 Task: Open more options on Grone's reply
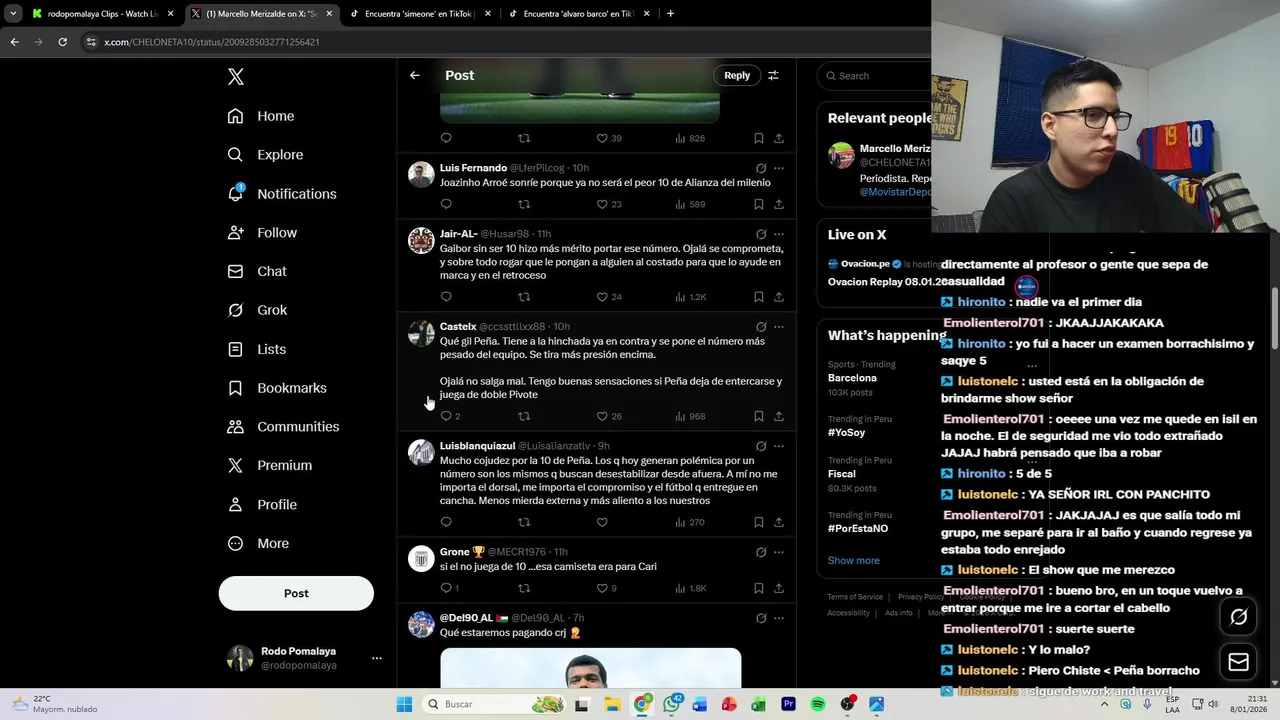tap(779, 552)
